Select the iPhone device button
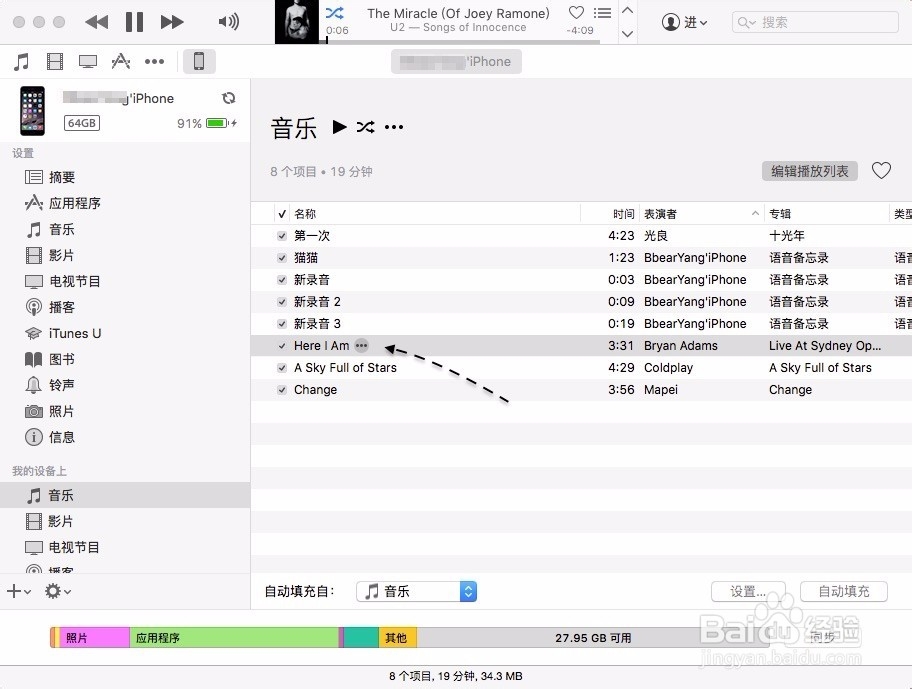 click(199, 61)
